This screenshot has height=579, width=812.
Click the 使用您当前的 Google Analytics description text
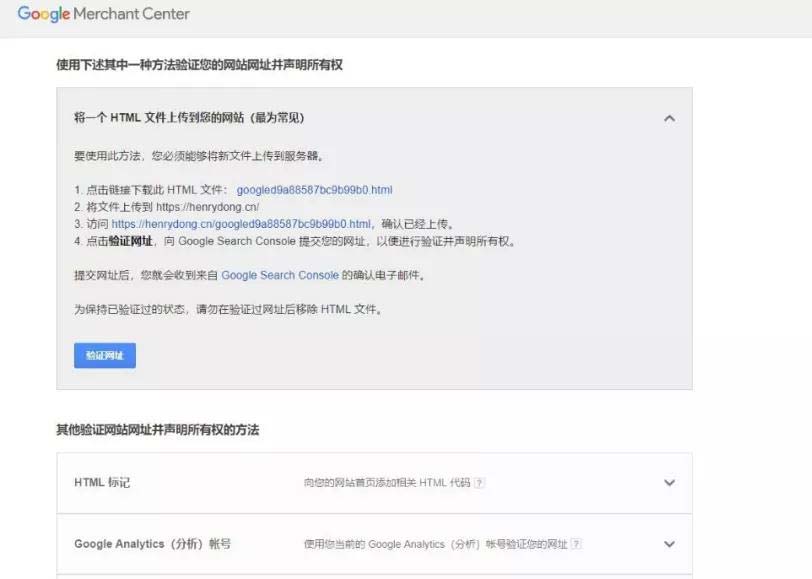436,544
